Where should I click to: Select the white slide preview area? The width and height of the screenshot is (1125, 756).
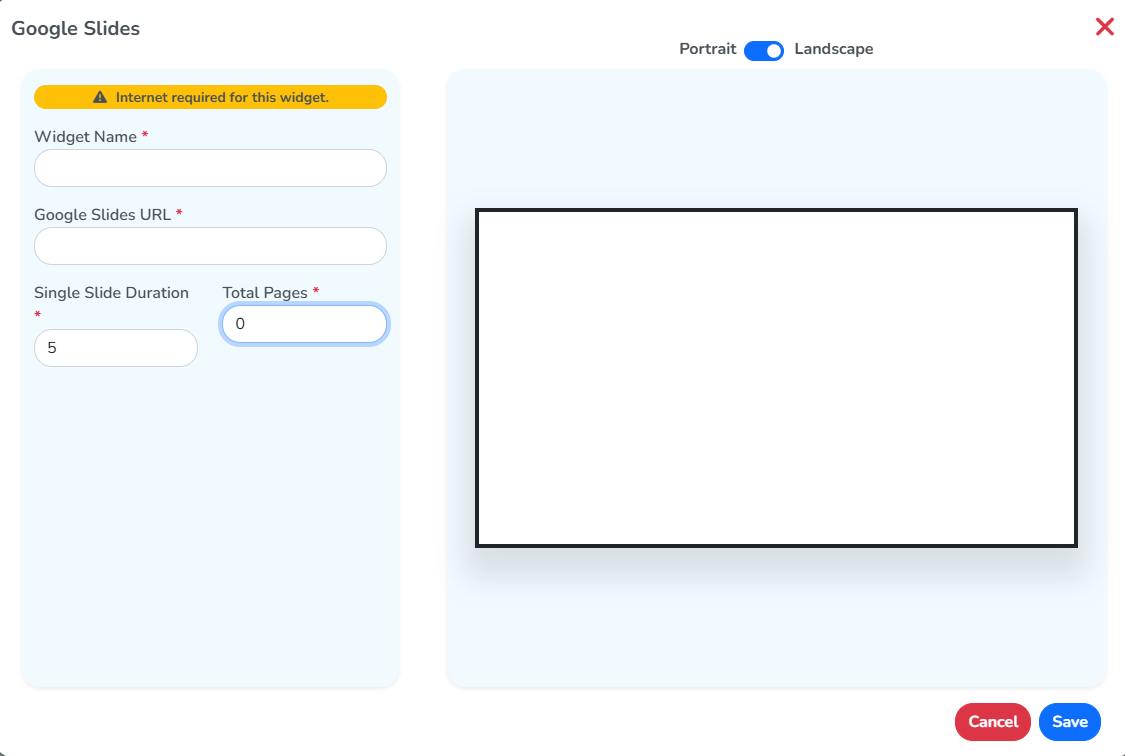point(776,378)
